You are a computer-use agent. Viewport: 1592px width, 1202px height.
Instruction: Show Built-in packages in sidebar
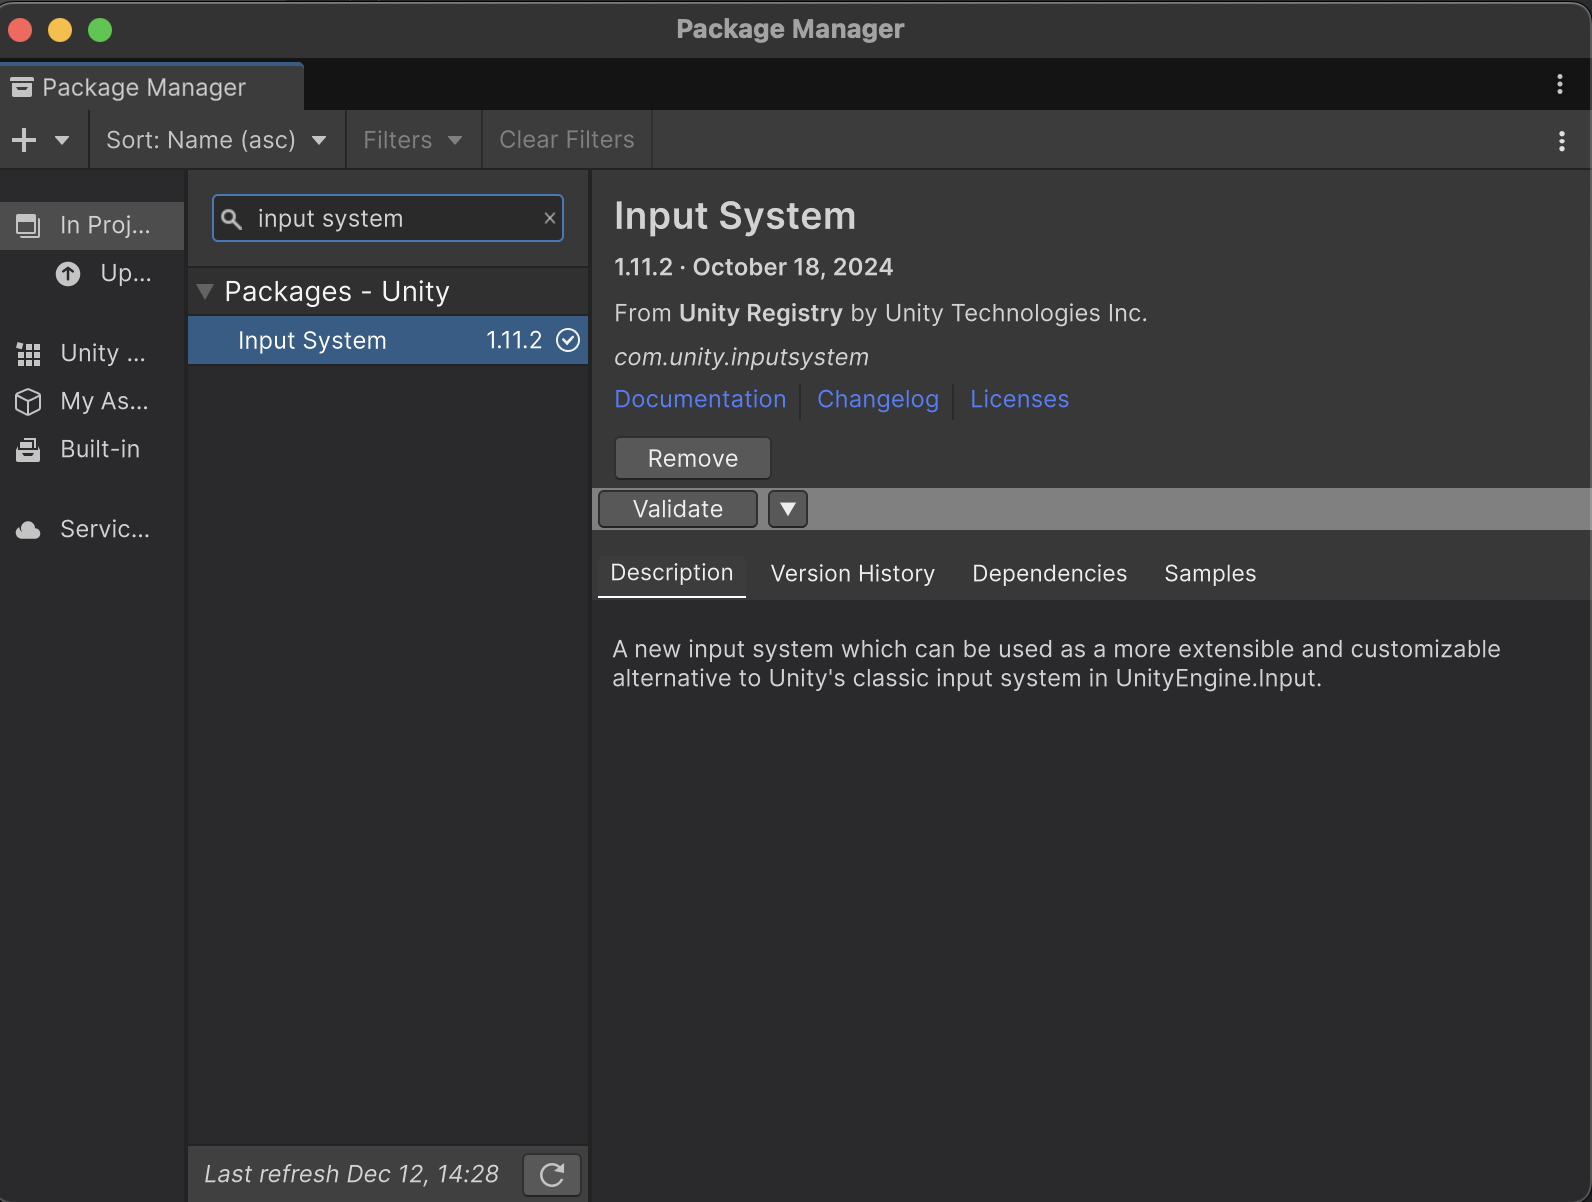pos(92,449)
